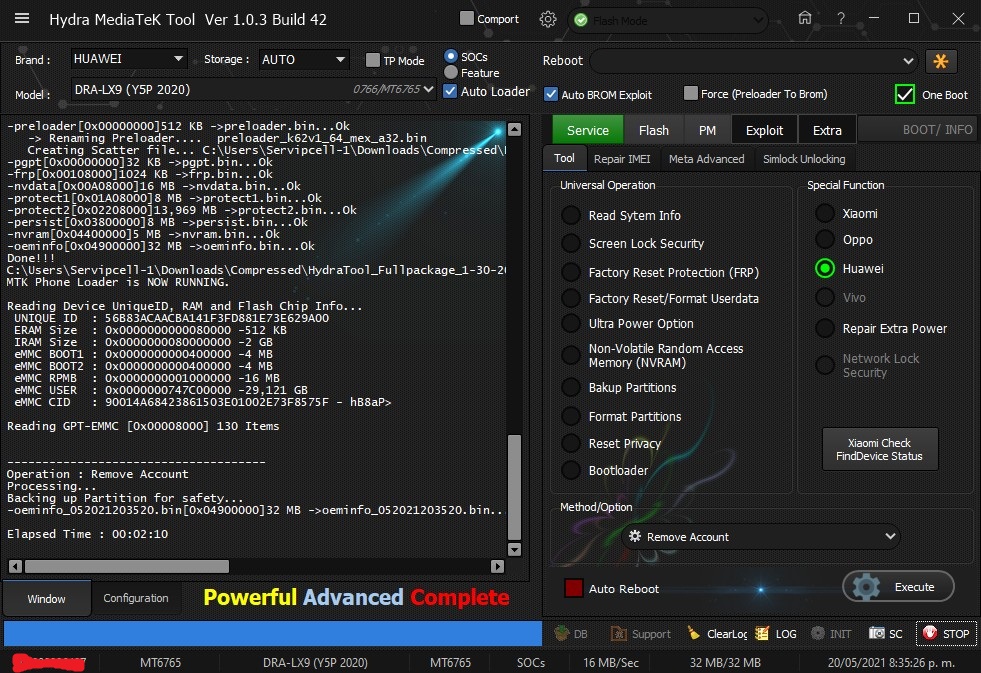Open the Reboot dropdown
981x673 pixels.
754,61
